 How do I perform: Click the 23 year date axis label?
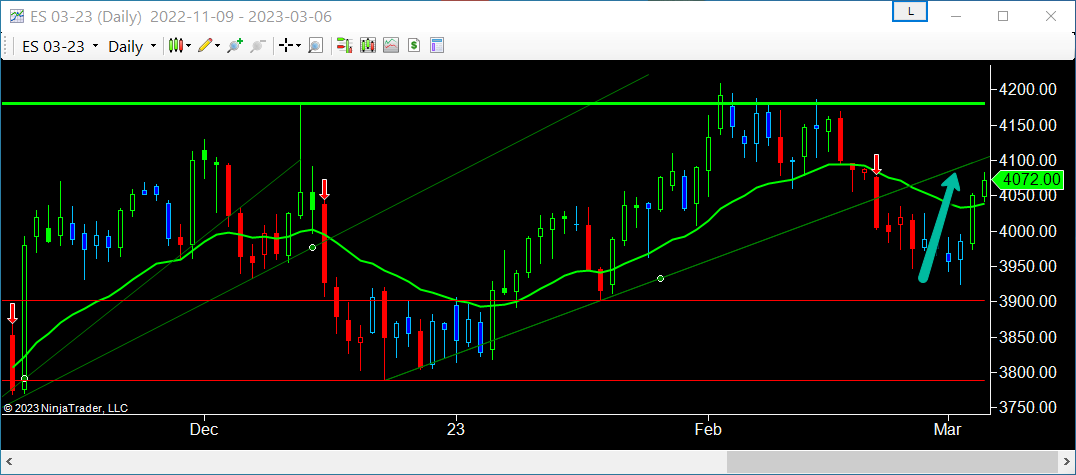point(456,430)
